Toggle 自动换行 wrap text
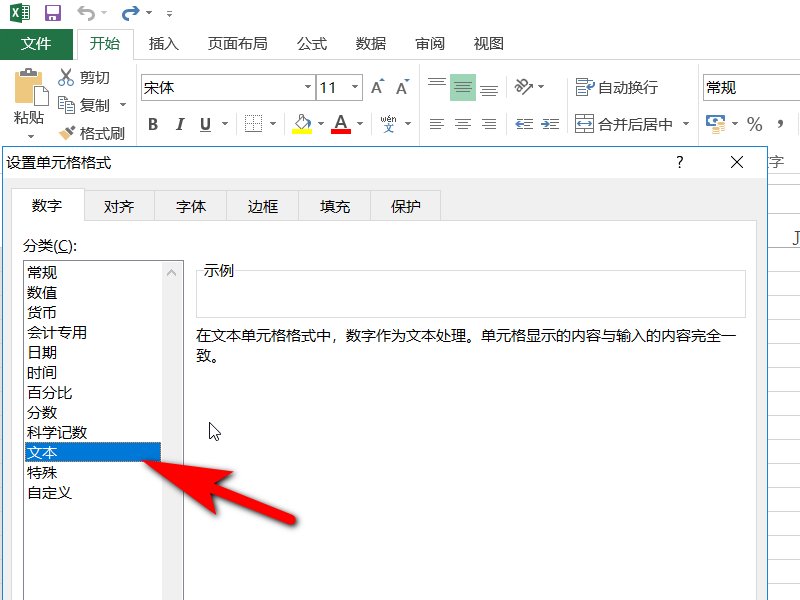 pyautogui.click(x=618, y=87)
